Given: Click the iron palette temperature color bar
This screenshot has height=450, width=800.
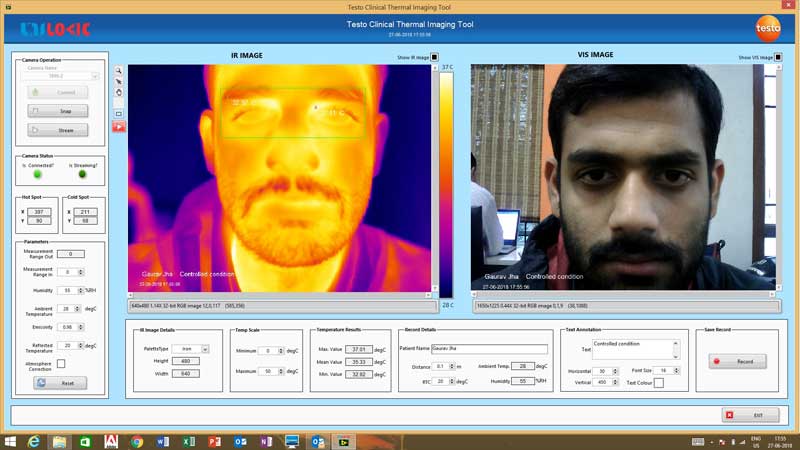Looking at the screenshot, I should [x=446, y=185].
